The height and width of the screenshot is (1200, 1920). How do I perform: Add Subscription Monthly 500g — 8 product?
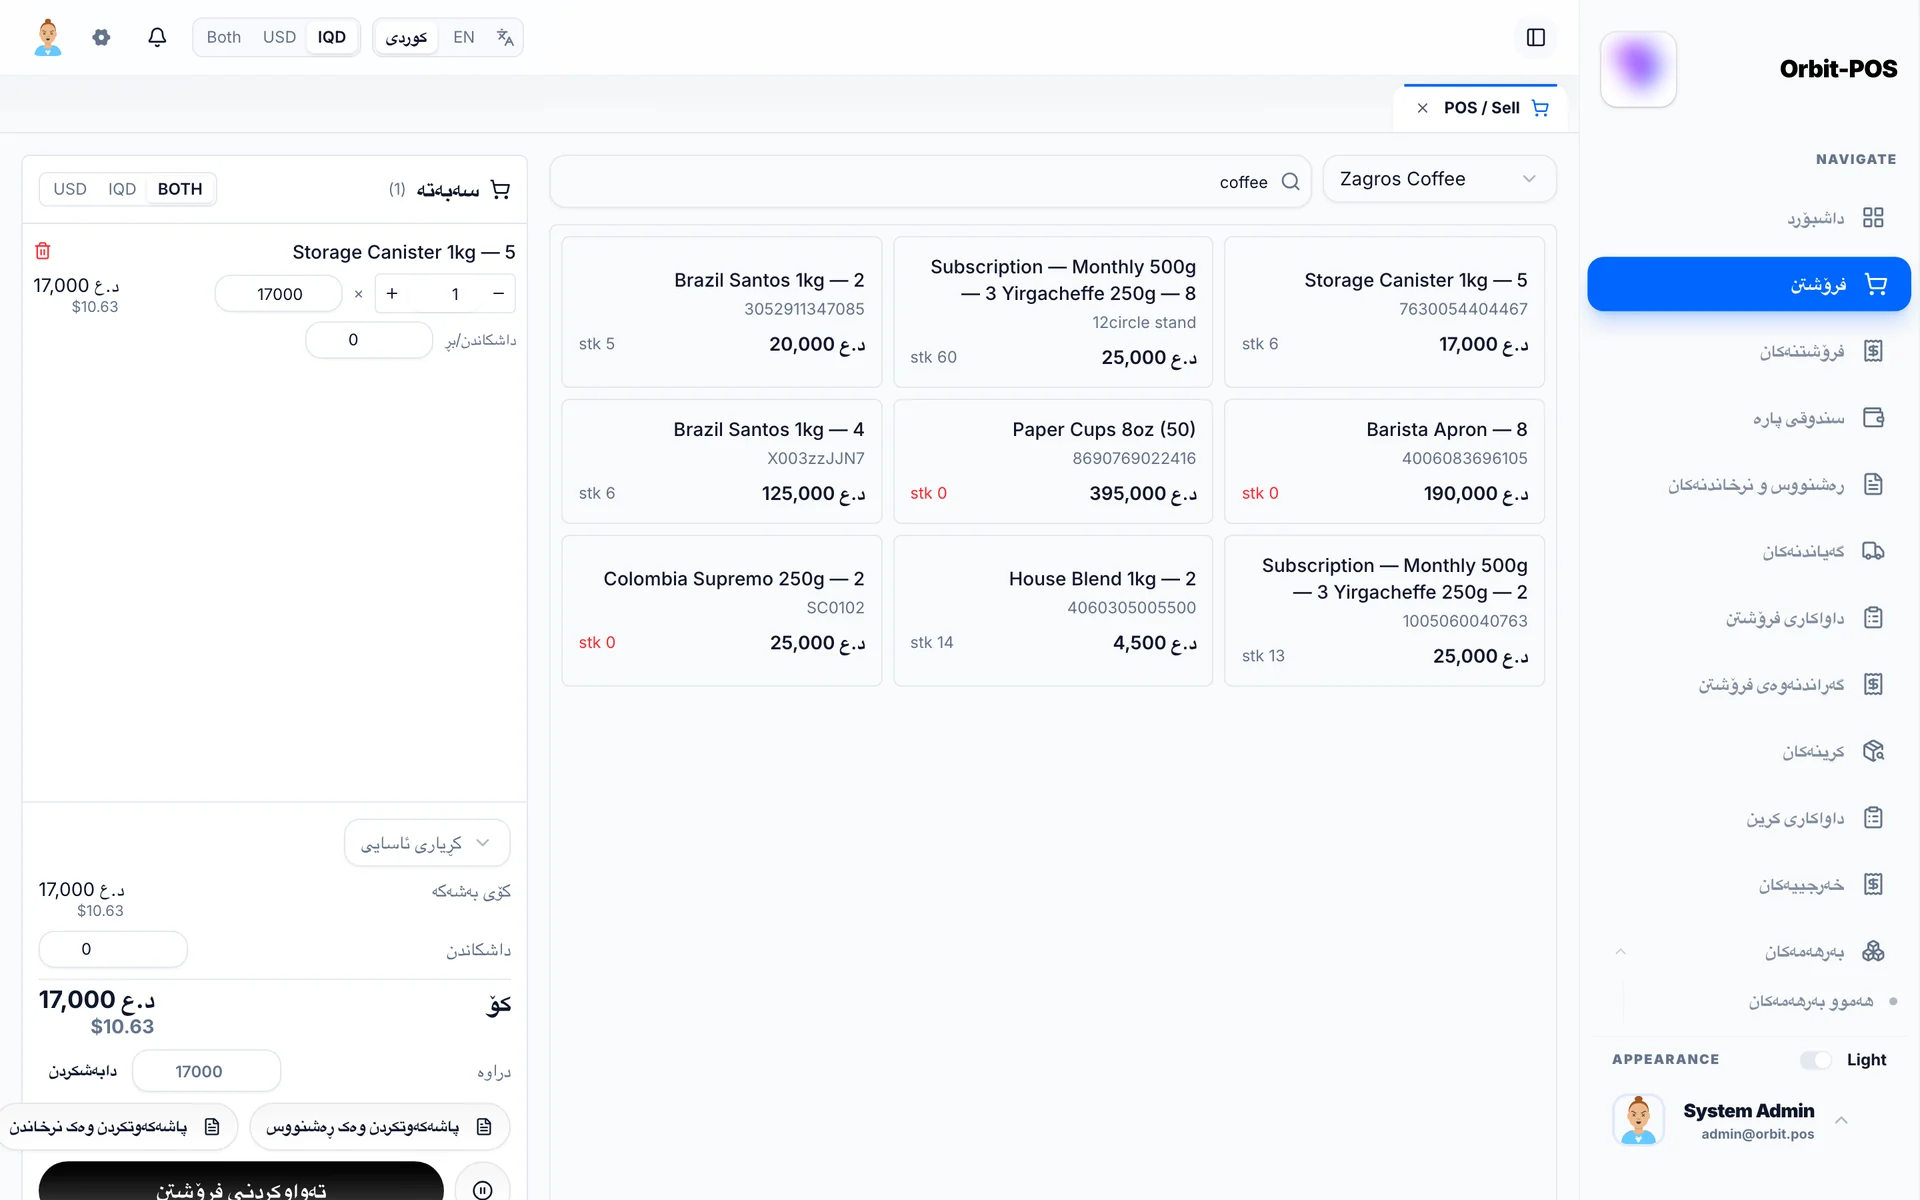[x=1053, y=312]
